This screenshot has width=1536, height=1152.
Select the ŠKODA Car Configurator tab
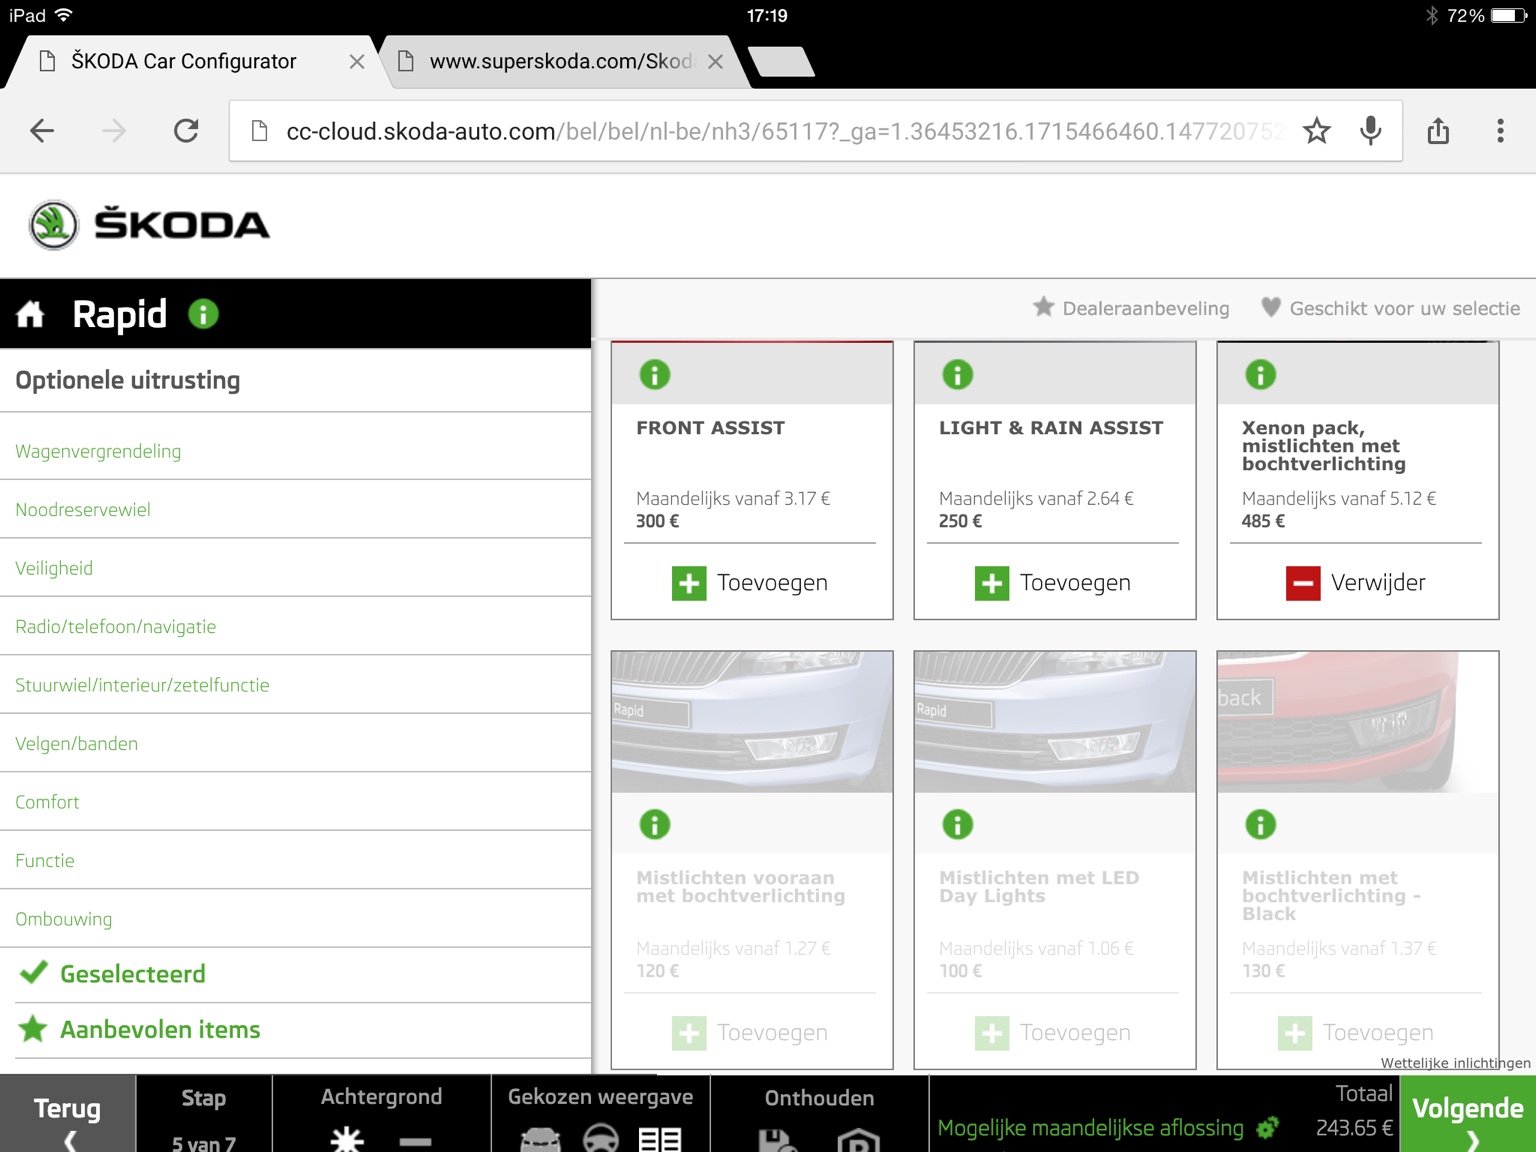point(185,62)
